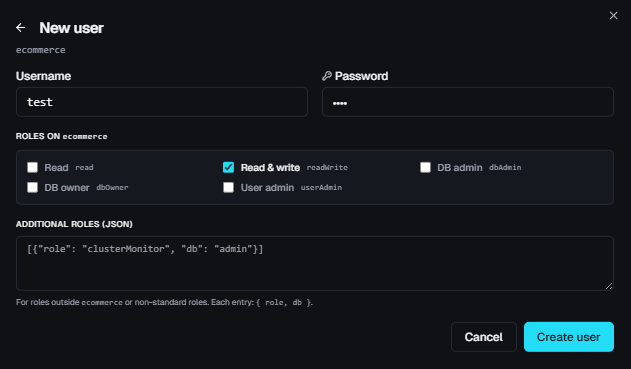631x369 pixels.
Task: Click the back arrow beside New user
Action: [21, 28]
